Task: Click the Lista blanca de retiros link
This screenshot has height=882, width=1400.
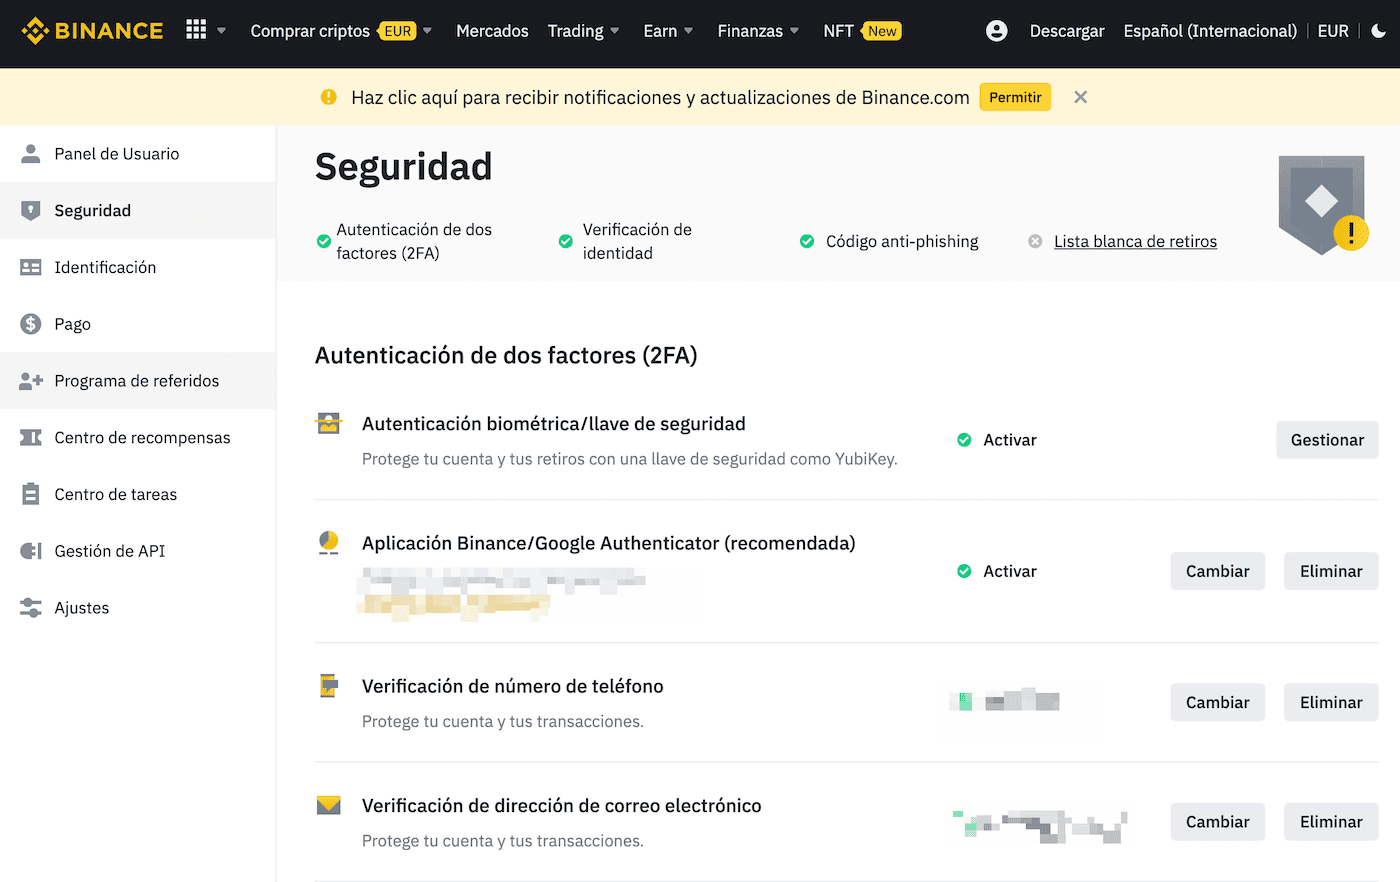Action: click(x=1135, y=241)
